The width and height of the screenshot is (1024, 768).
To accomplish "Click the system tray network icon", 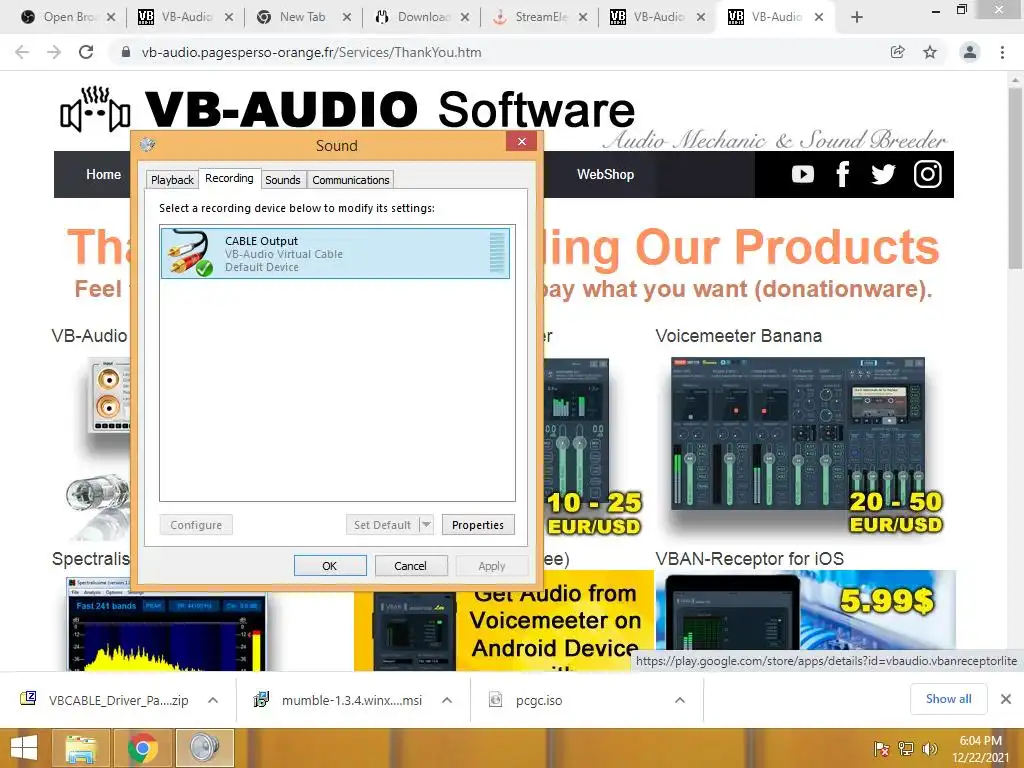I will click(x=906, y=748).
